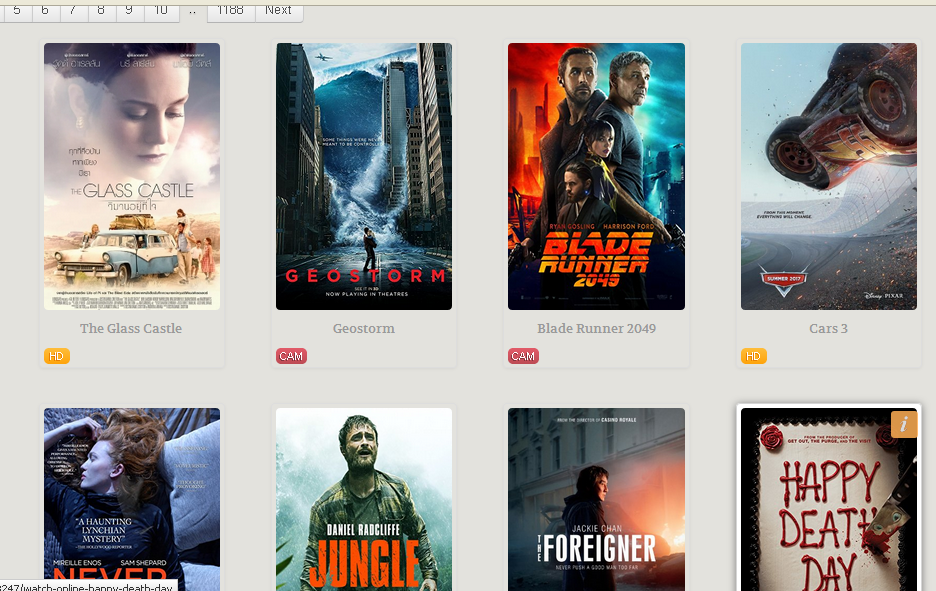Jump to last page 1188
936x591 pixels.
point(231,12)
